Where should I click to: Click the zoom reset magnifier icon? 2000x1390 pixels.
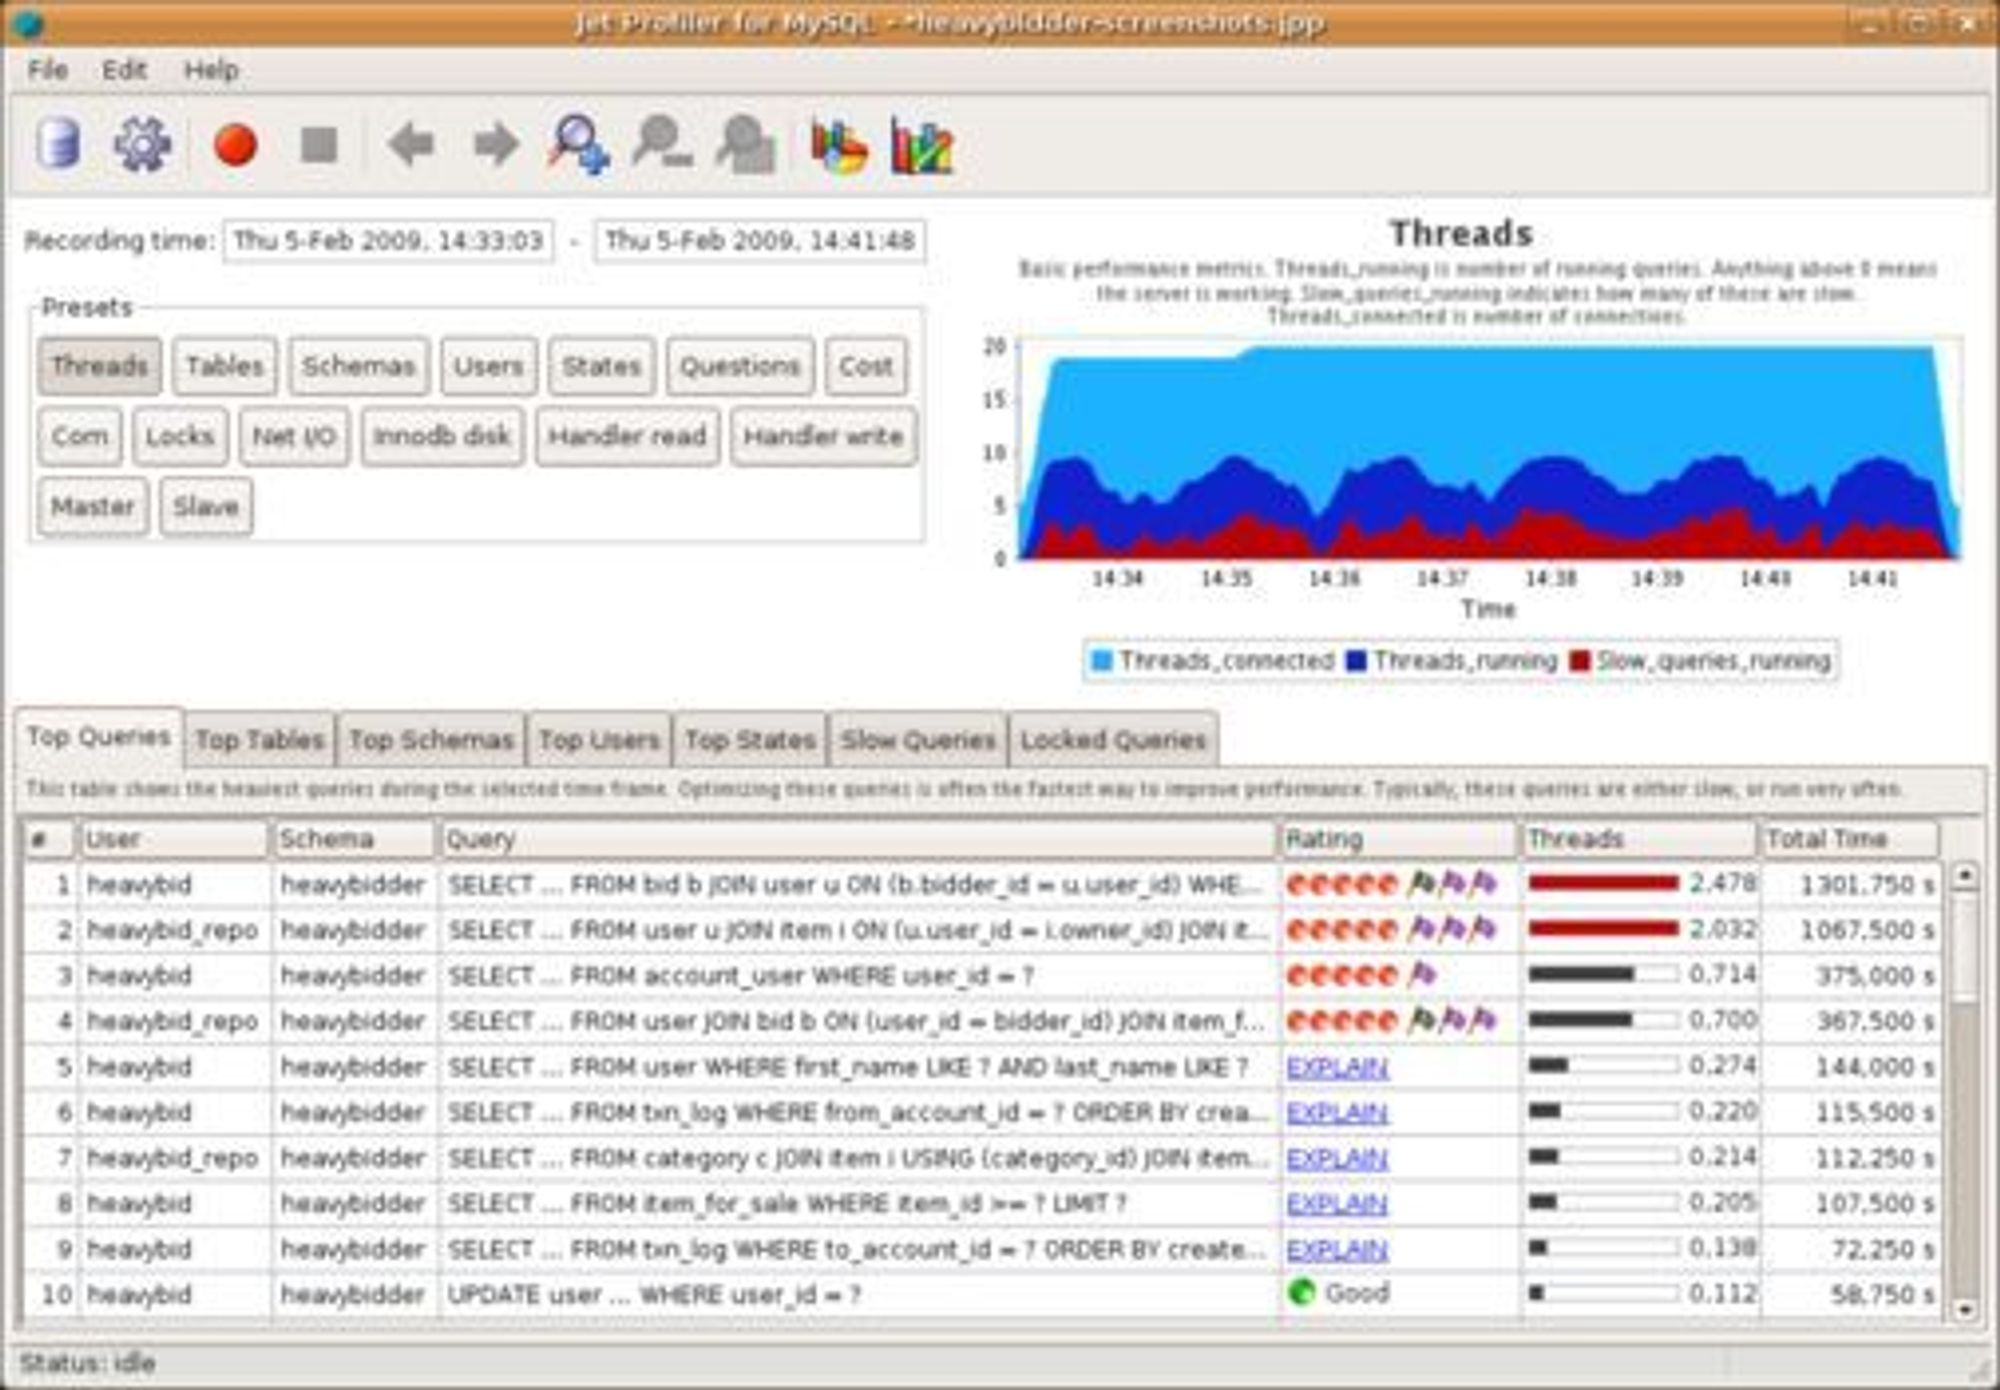[746, 145]
